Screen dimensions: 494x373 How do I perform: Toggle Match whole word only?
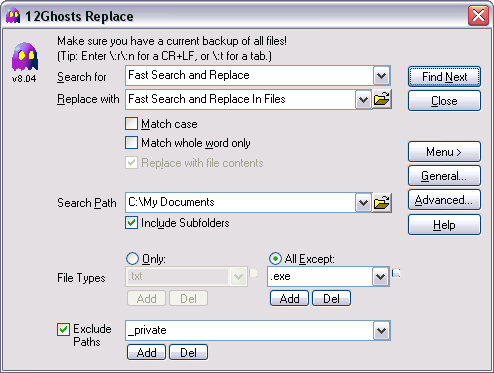click(x=131, y=143)
